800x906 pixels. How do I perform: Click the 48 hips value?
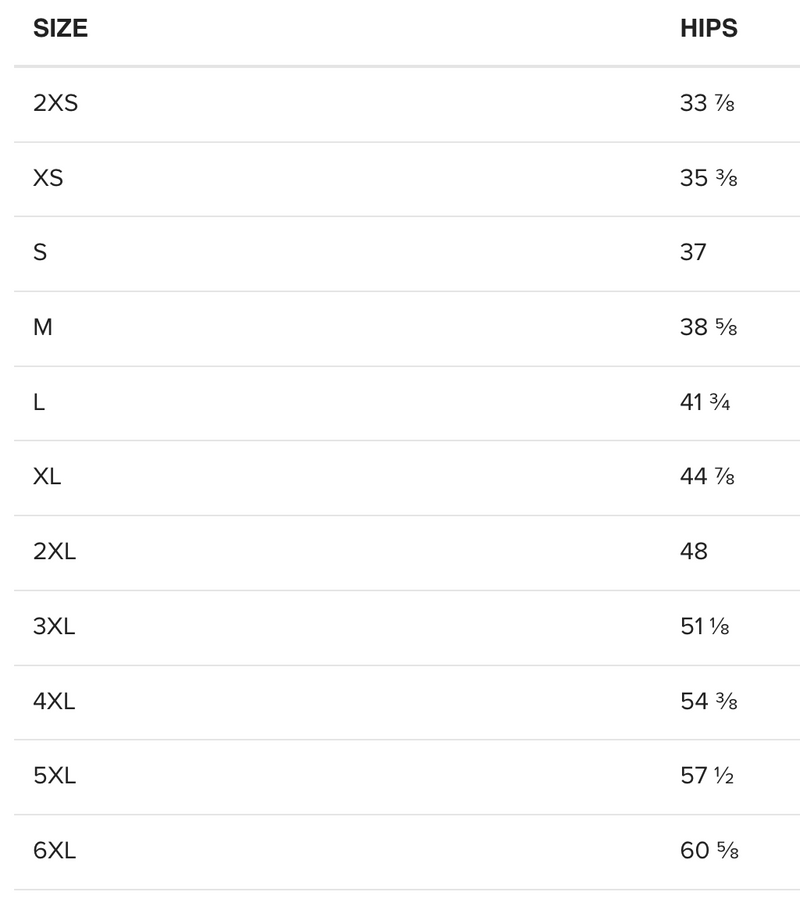click(x=694, y=552)
